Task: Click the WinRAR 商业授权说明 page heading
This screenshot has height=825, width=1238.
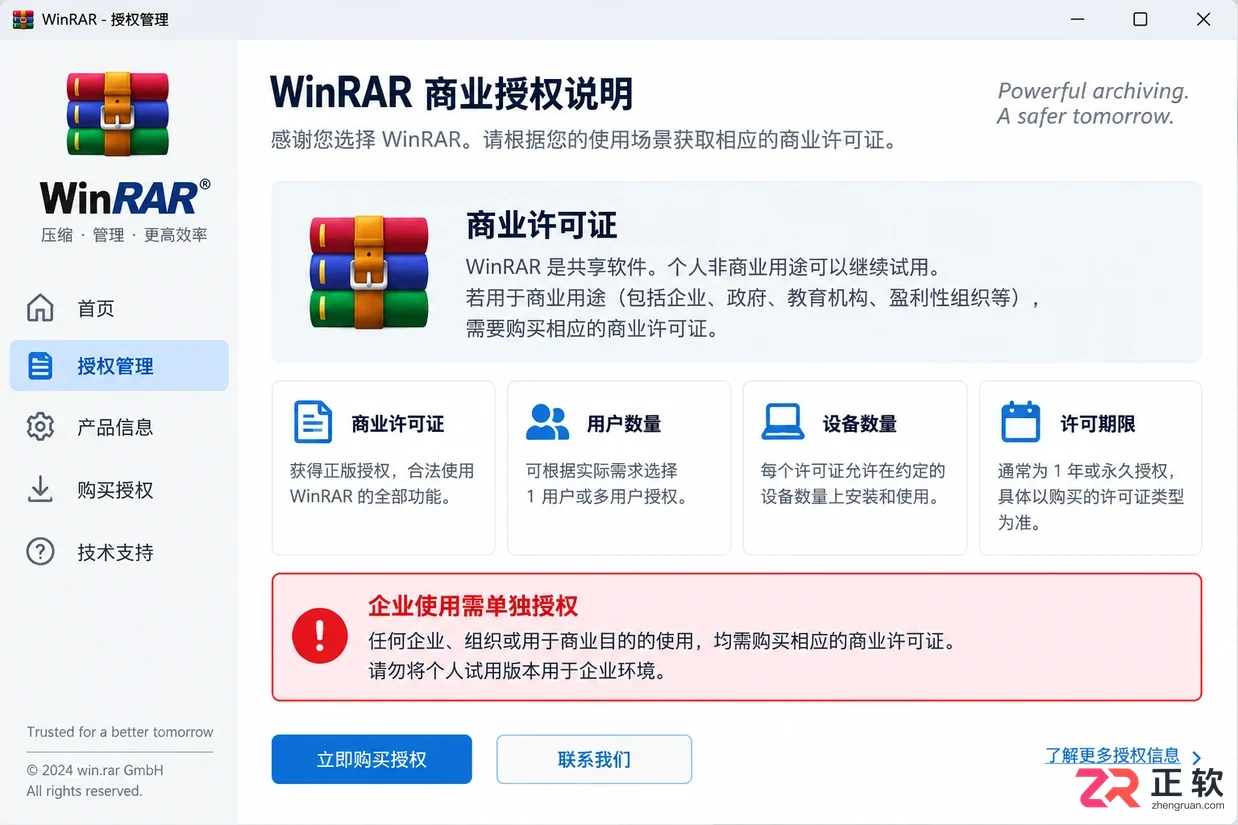Action: coord(451,93)
